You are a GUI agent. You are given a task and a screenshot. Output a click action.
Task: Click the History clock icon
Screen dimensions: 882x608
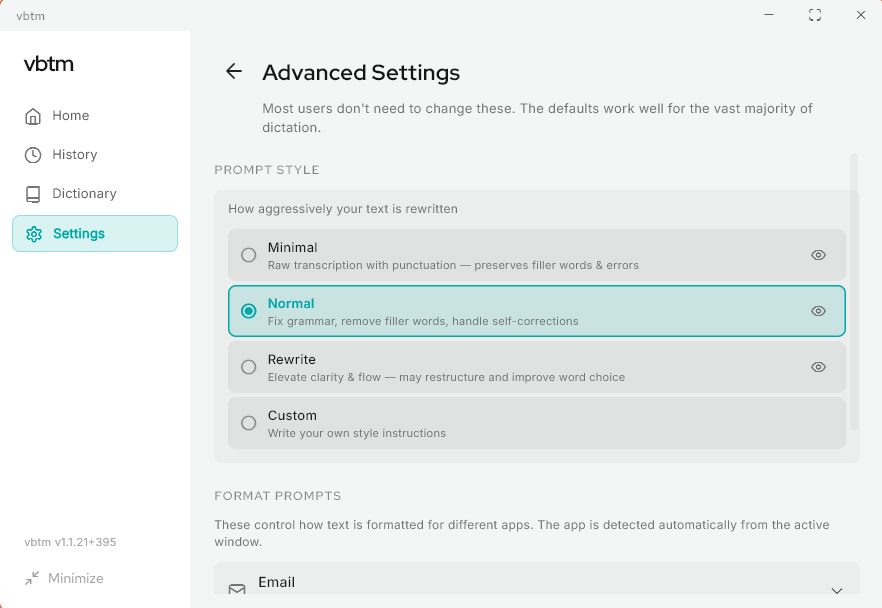[33, 155]
